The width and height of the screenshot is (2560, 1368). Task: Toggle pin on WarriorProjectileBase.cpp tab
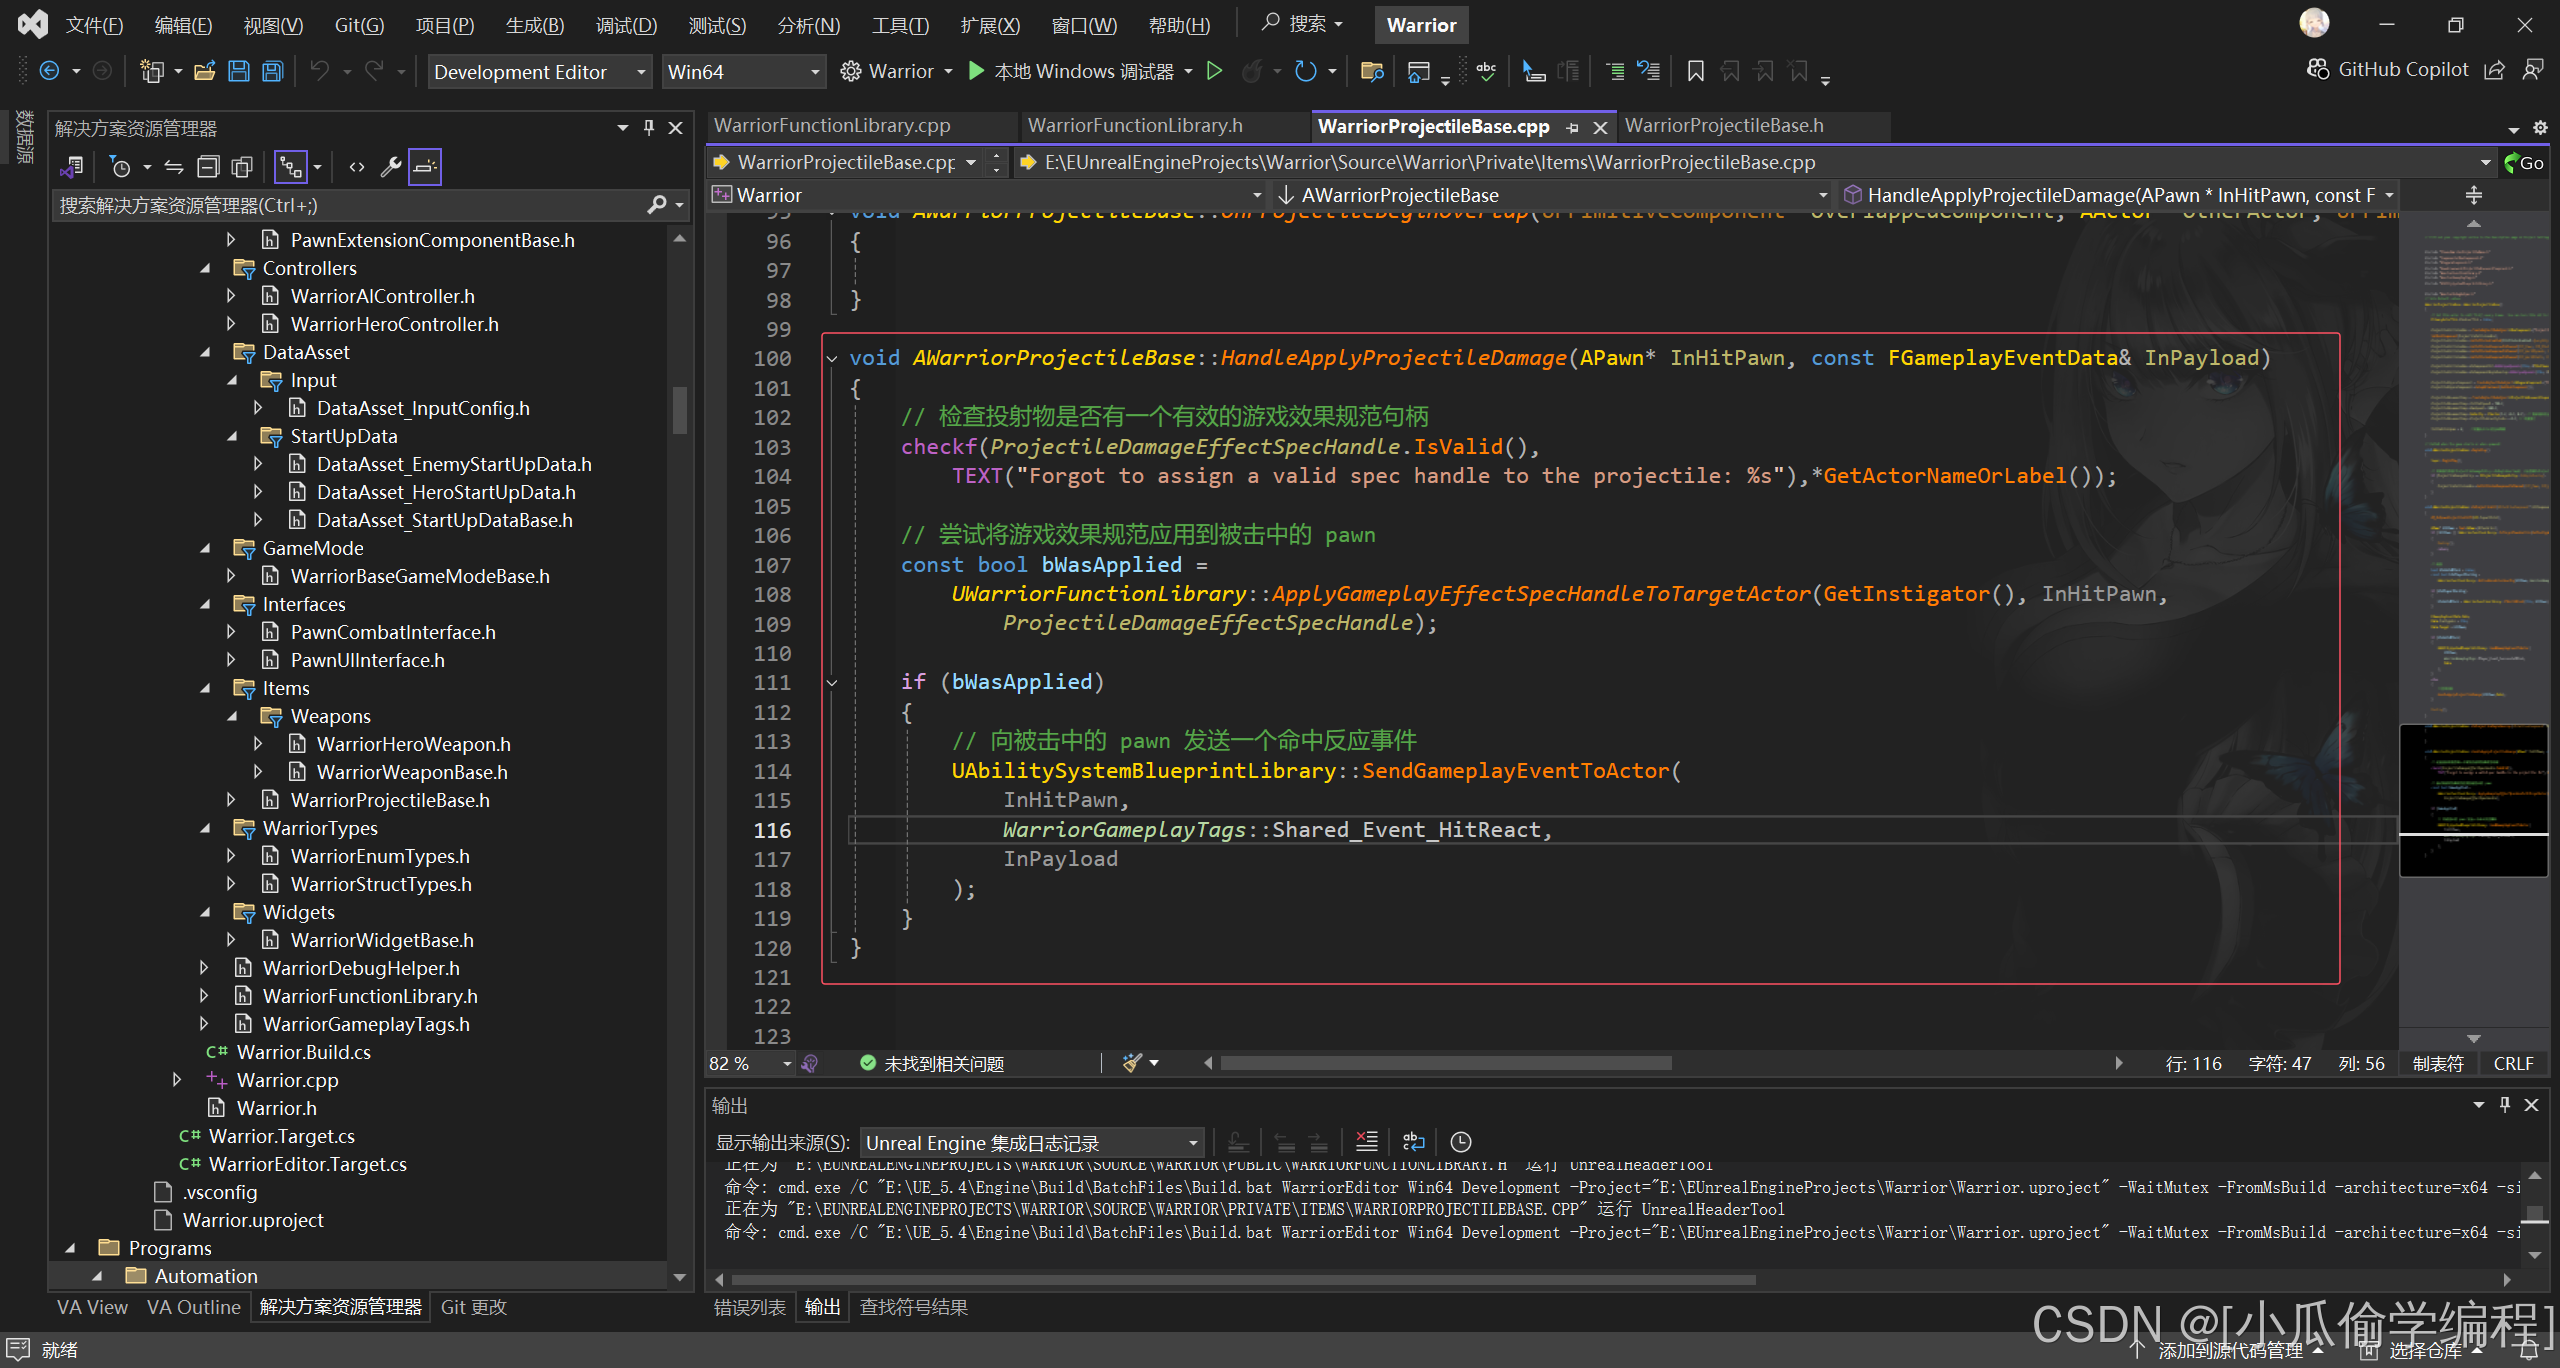1573,127
